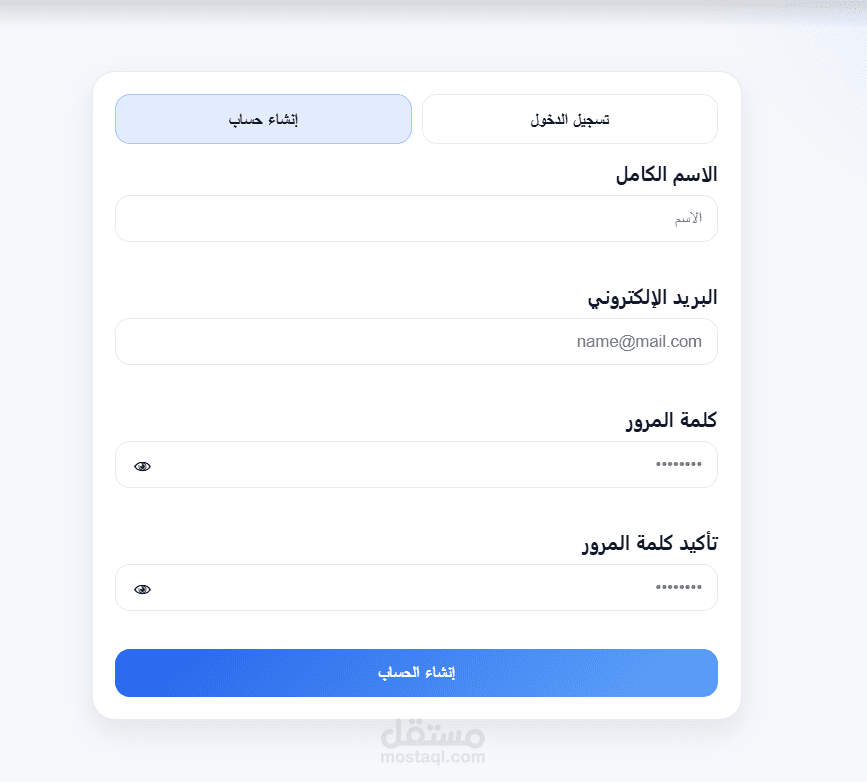Select the إنشاء حساب tab
This screenshot has height=782, width=867.
(263, 119)
